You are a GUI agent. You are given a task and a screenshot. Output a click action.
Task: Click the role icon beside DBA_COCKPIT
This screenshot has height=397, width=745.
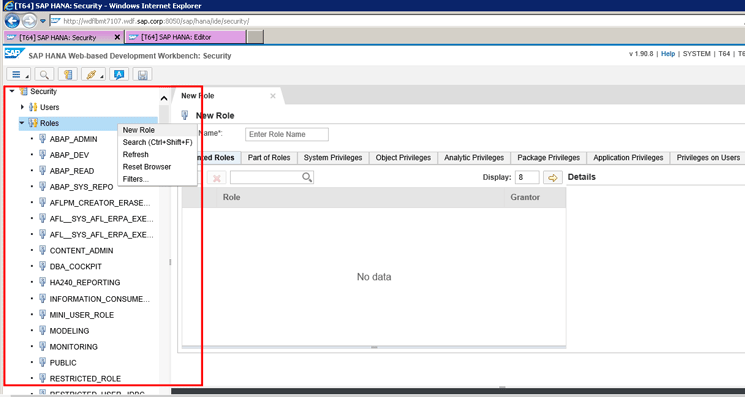click(x=42, y=266)
